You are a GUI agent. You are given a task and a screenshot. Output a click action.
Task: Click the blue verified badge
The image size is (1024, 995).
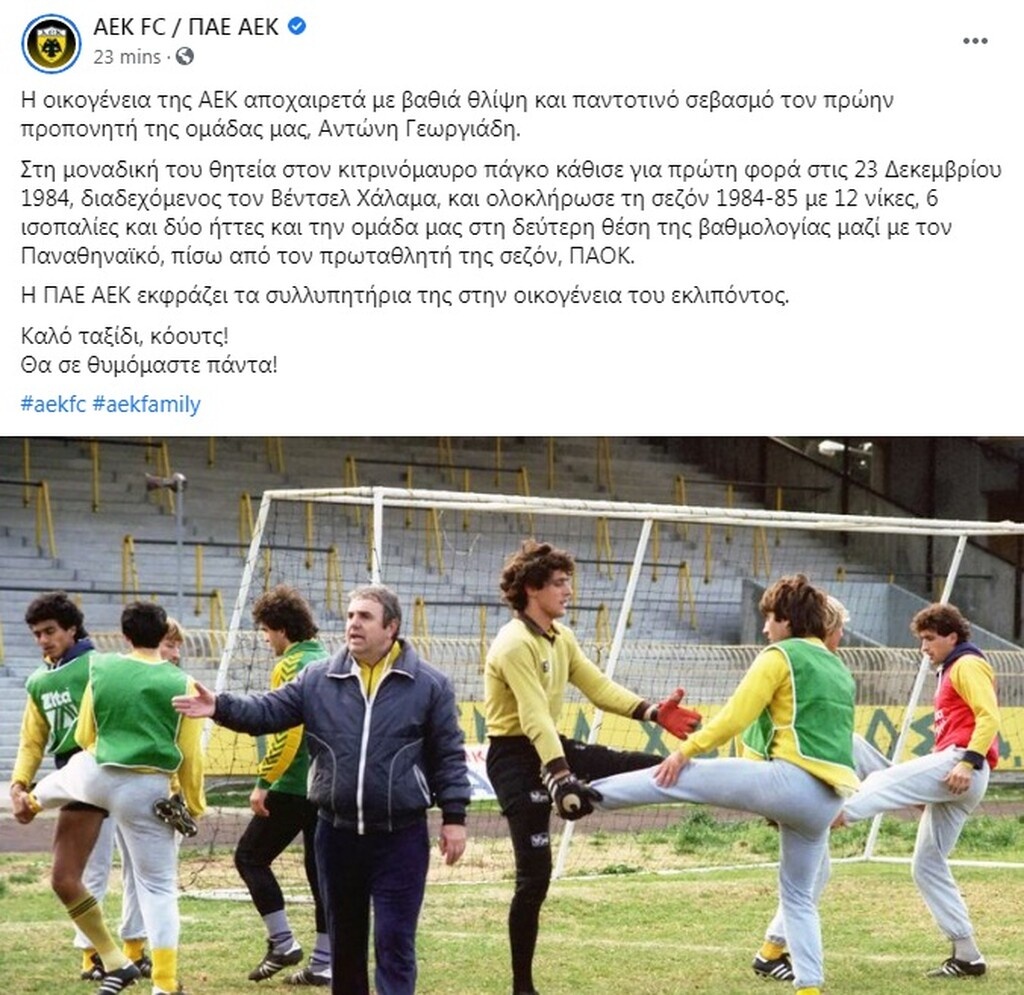(297, 27)
